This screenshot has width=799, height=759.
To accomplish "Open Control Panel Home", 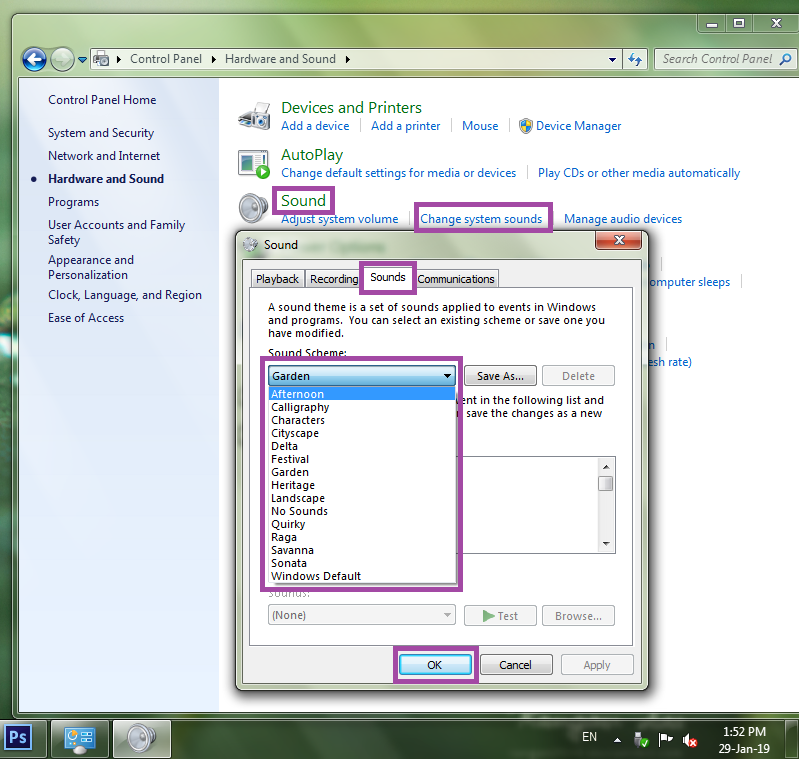I will tap(102, 100).
